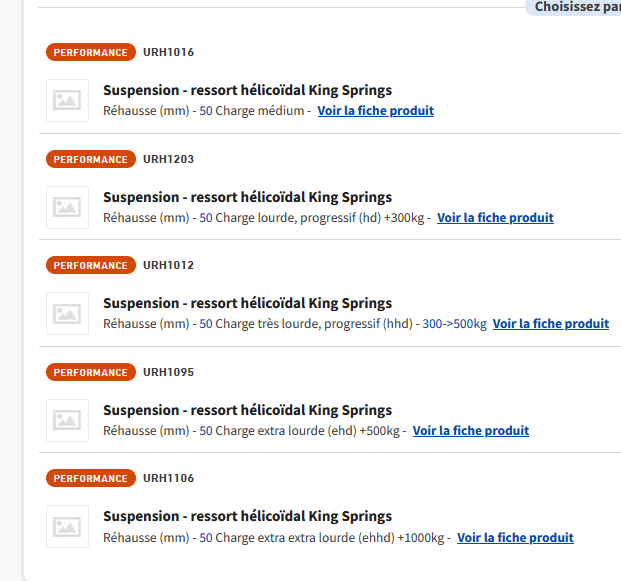The width and height of the screenshot is (621, 581).
Task: Click image placeholder for URH1095 spring
Action: point(67,420)
